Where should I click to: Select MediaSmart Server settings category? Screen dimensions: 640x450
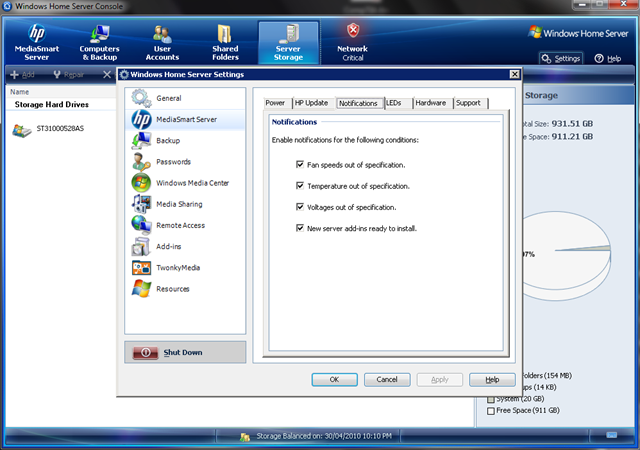185,120
